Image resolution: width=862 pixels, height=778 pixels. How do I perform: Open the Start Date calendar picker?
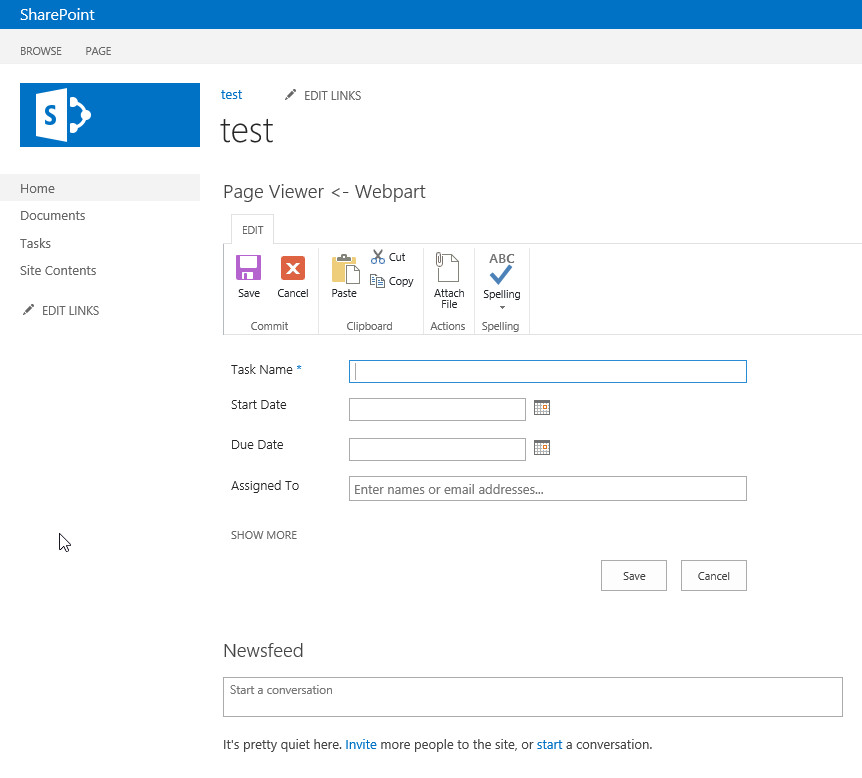542,408
